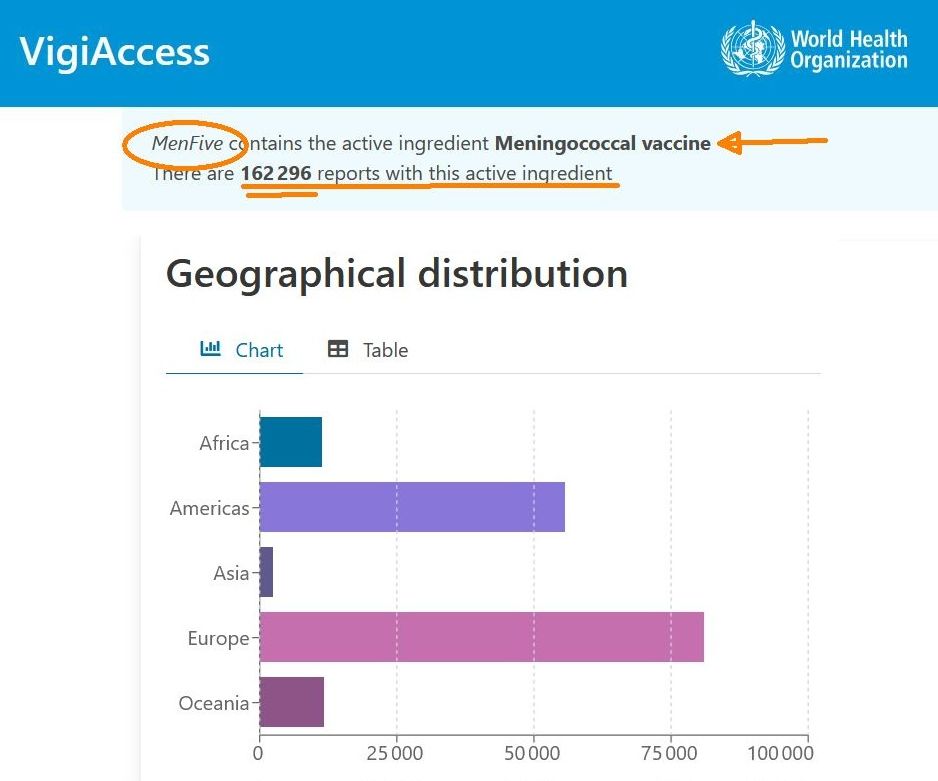Select the Europe bar in chart

click(482, 637)
